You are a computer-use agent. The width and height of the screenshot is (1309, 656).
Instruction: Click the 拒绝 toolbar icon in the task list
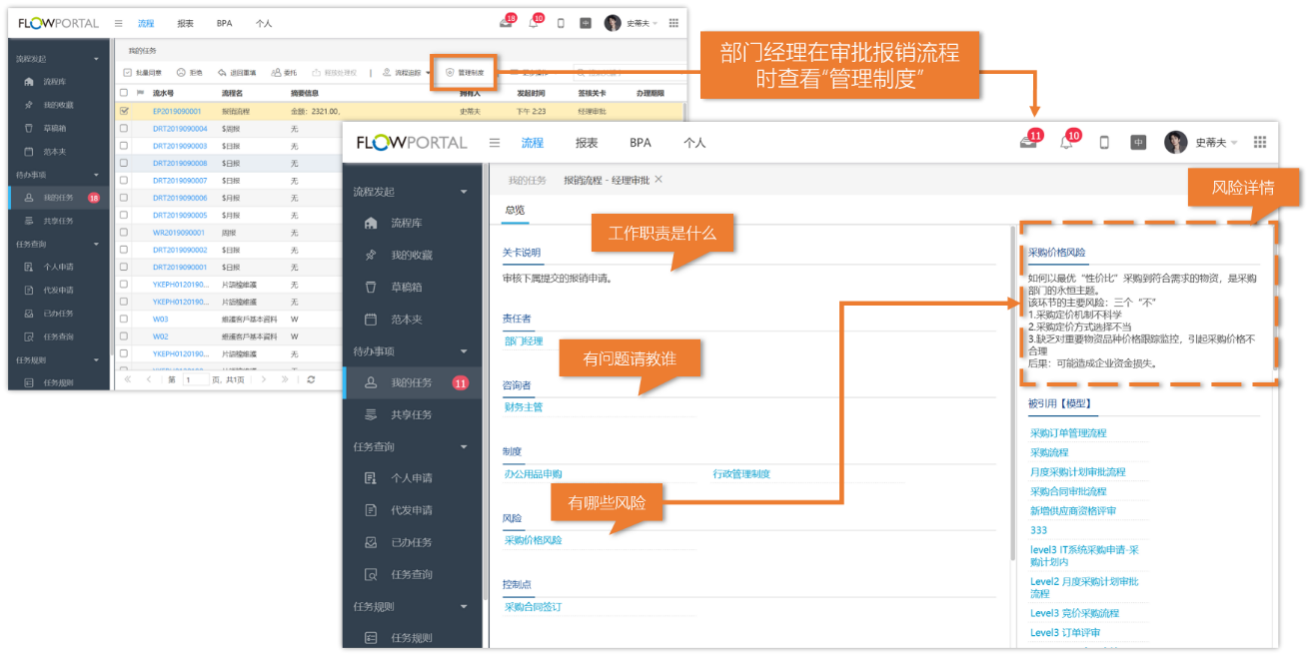click(189, 73)
